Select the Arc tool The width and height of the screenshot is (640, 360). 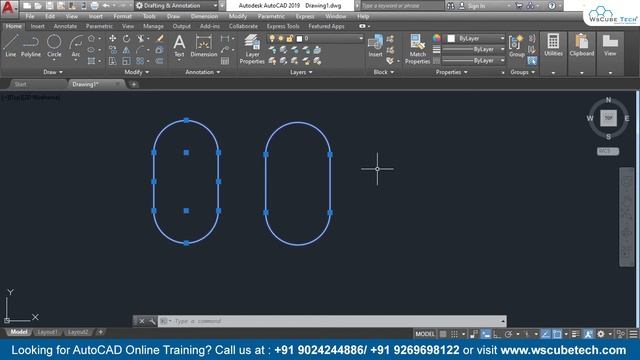click(x=76, y=45)
